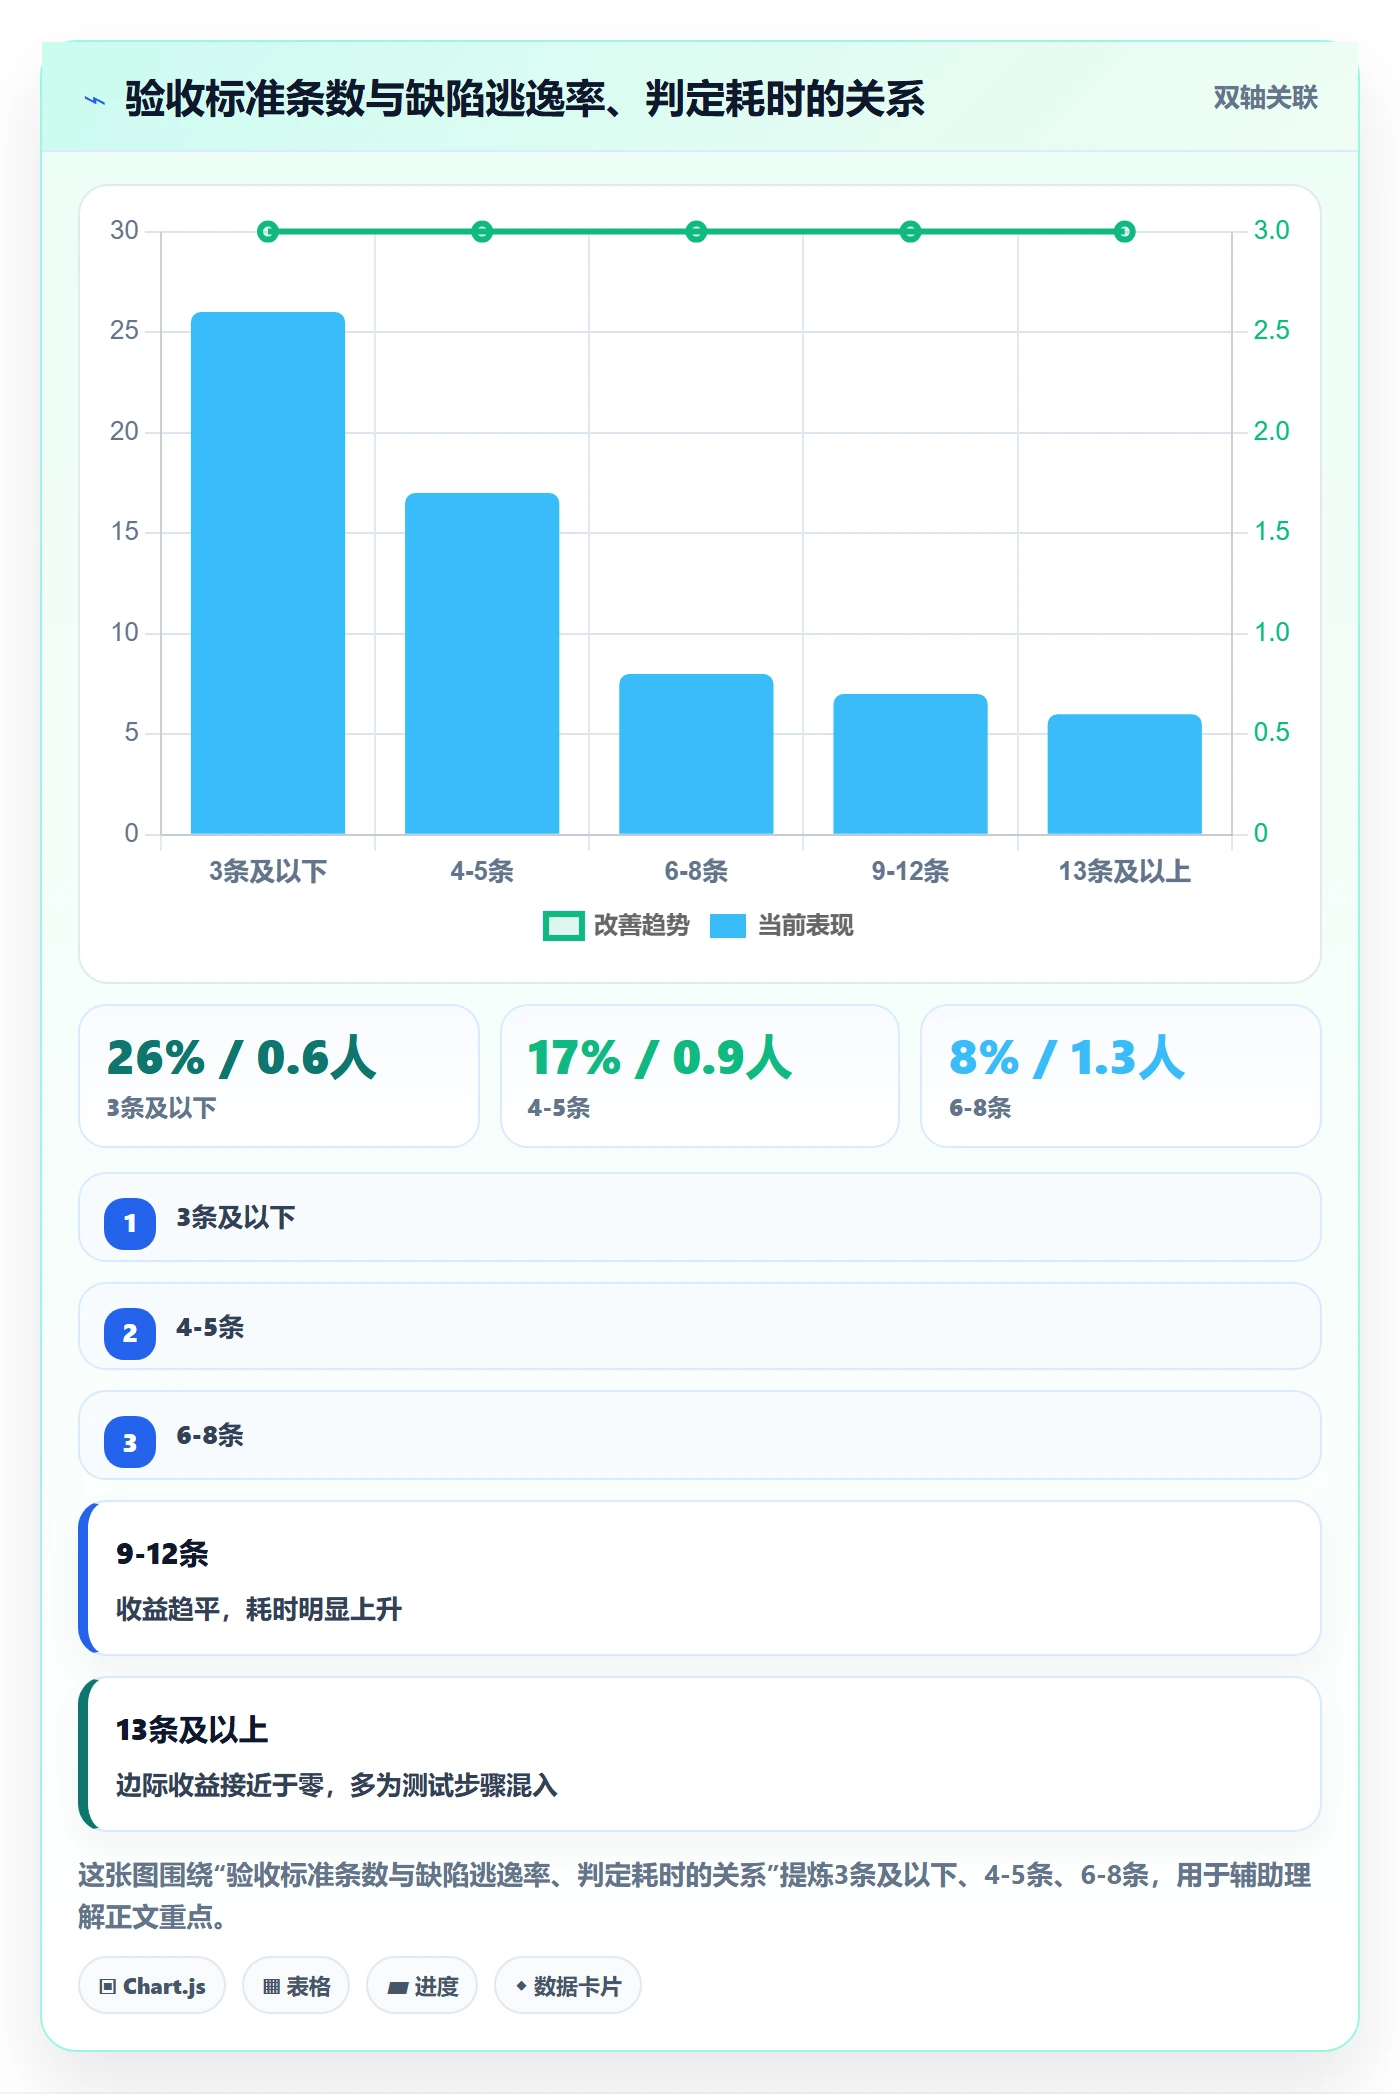Click the 数据卡片 tag

568,1986
